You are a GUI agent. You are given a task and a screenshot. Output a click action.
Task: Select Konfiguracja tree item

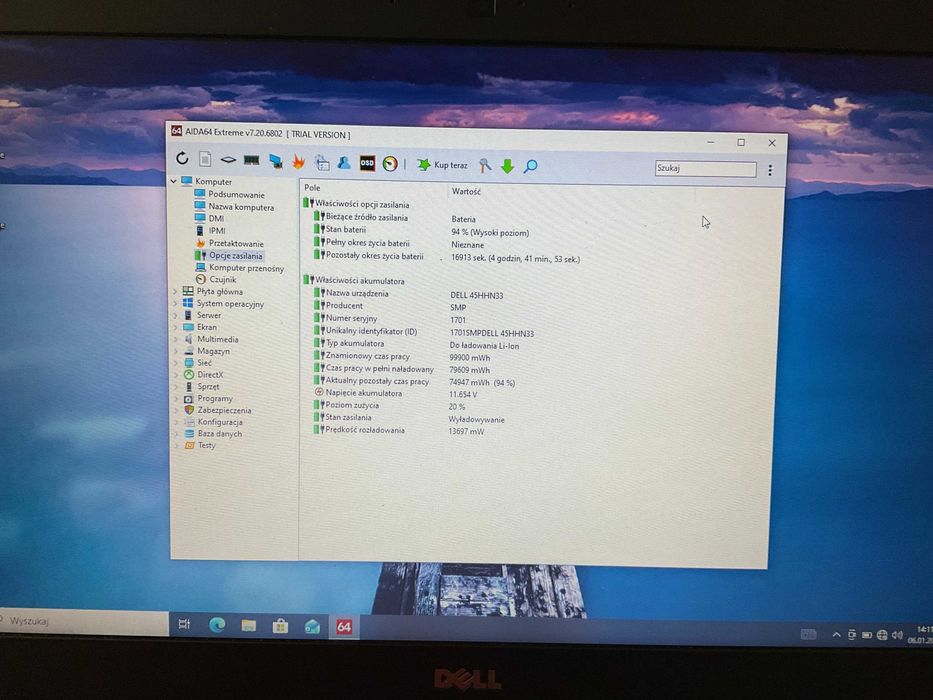[220, 422]
